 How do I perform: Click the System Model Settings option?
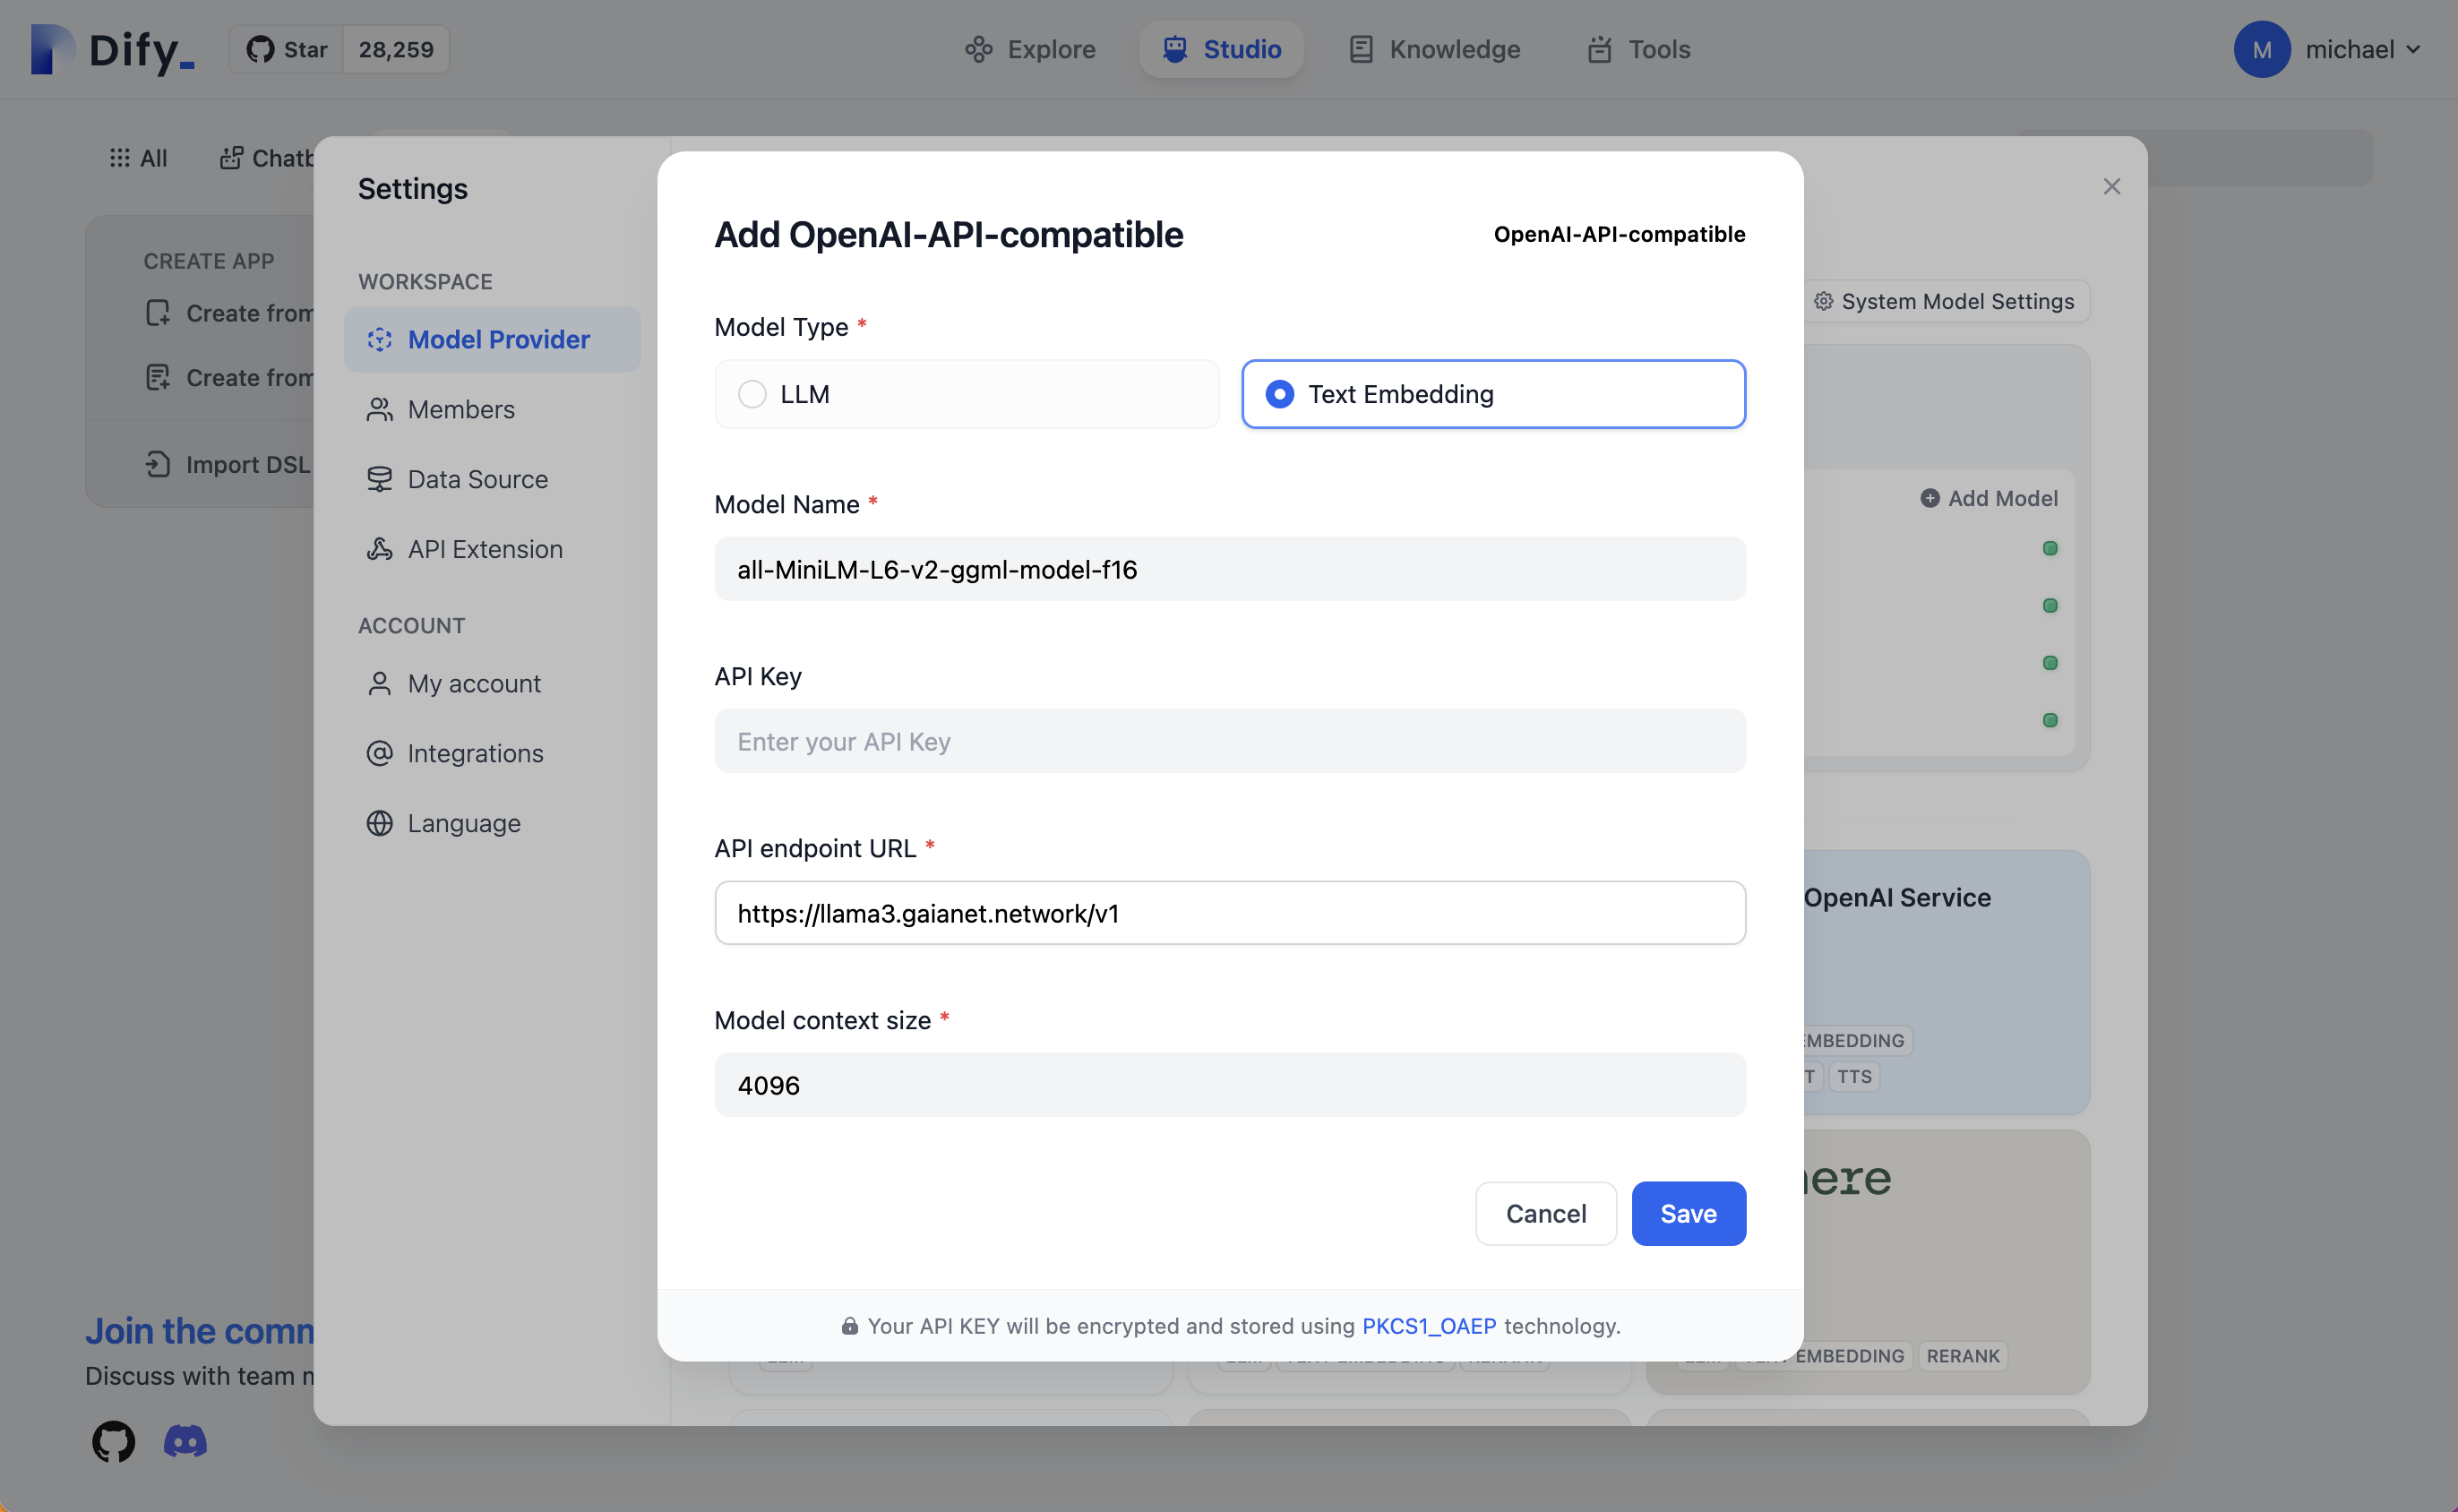pos(1944,298)
